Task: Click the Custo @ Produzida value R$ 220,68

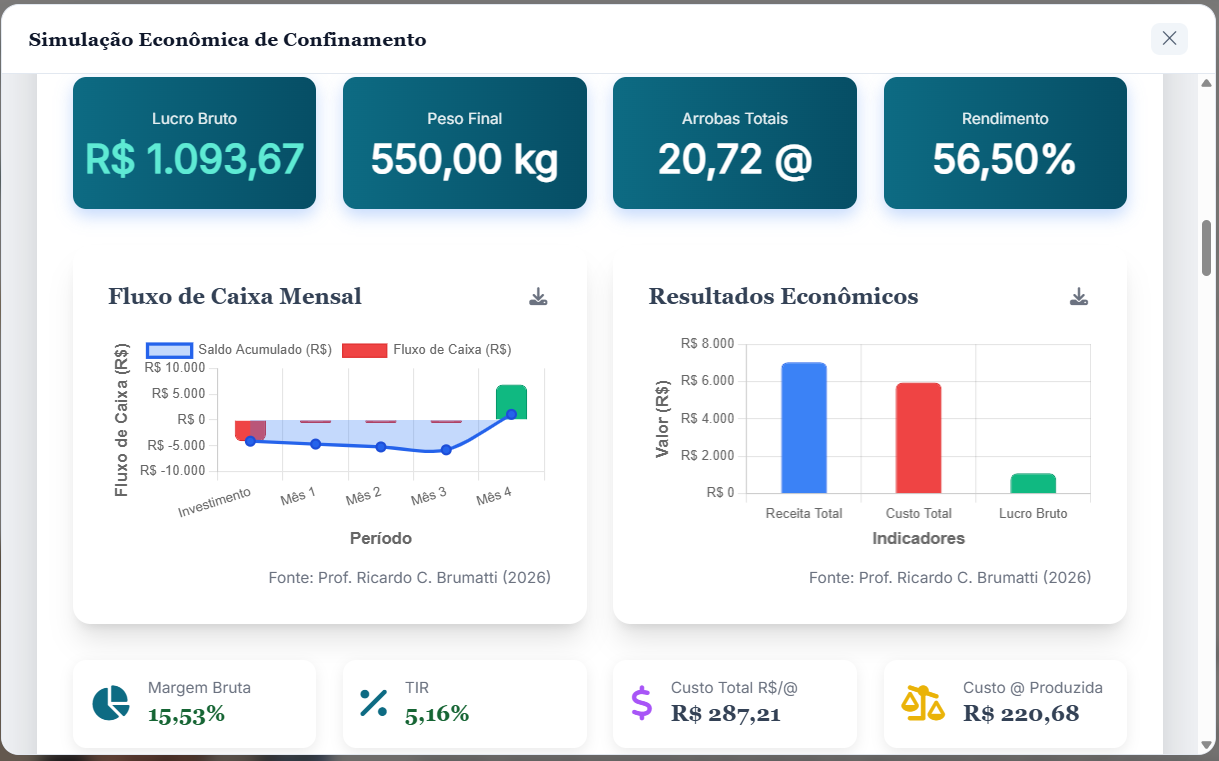Action: click(x=1021, y=714)
